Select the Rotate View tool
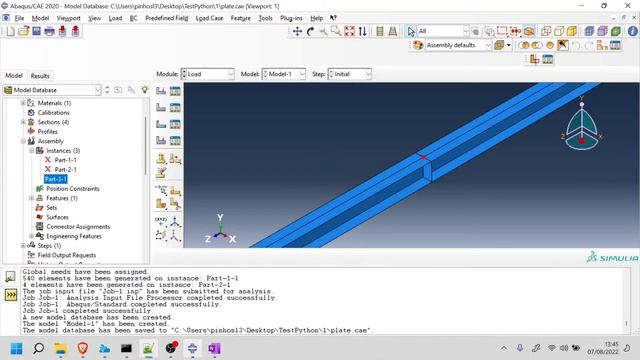640x360 pixels. tap(311, 31)
